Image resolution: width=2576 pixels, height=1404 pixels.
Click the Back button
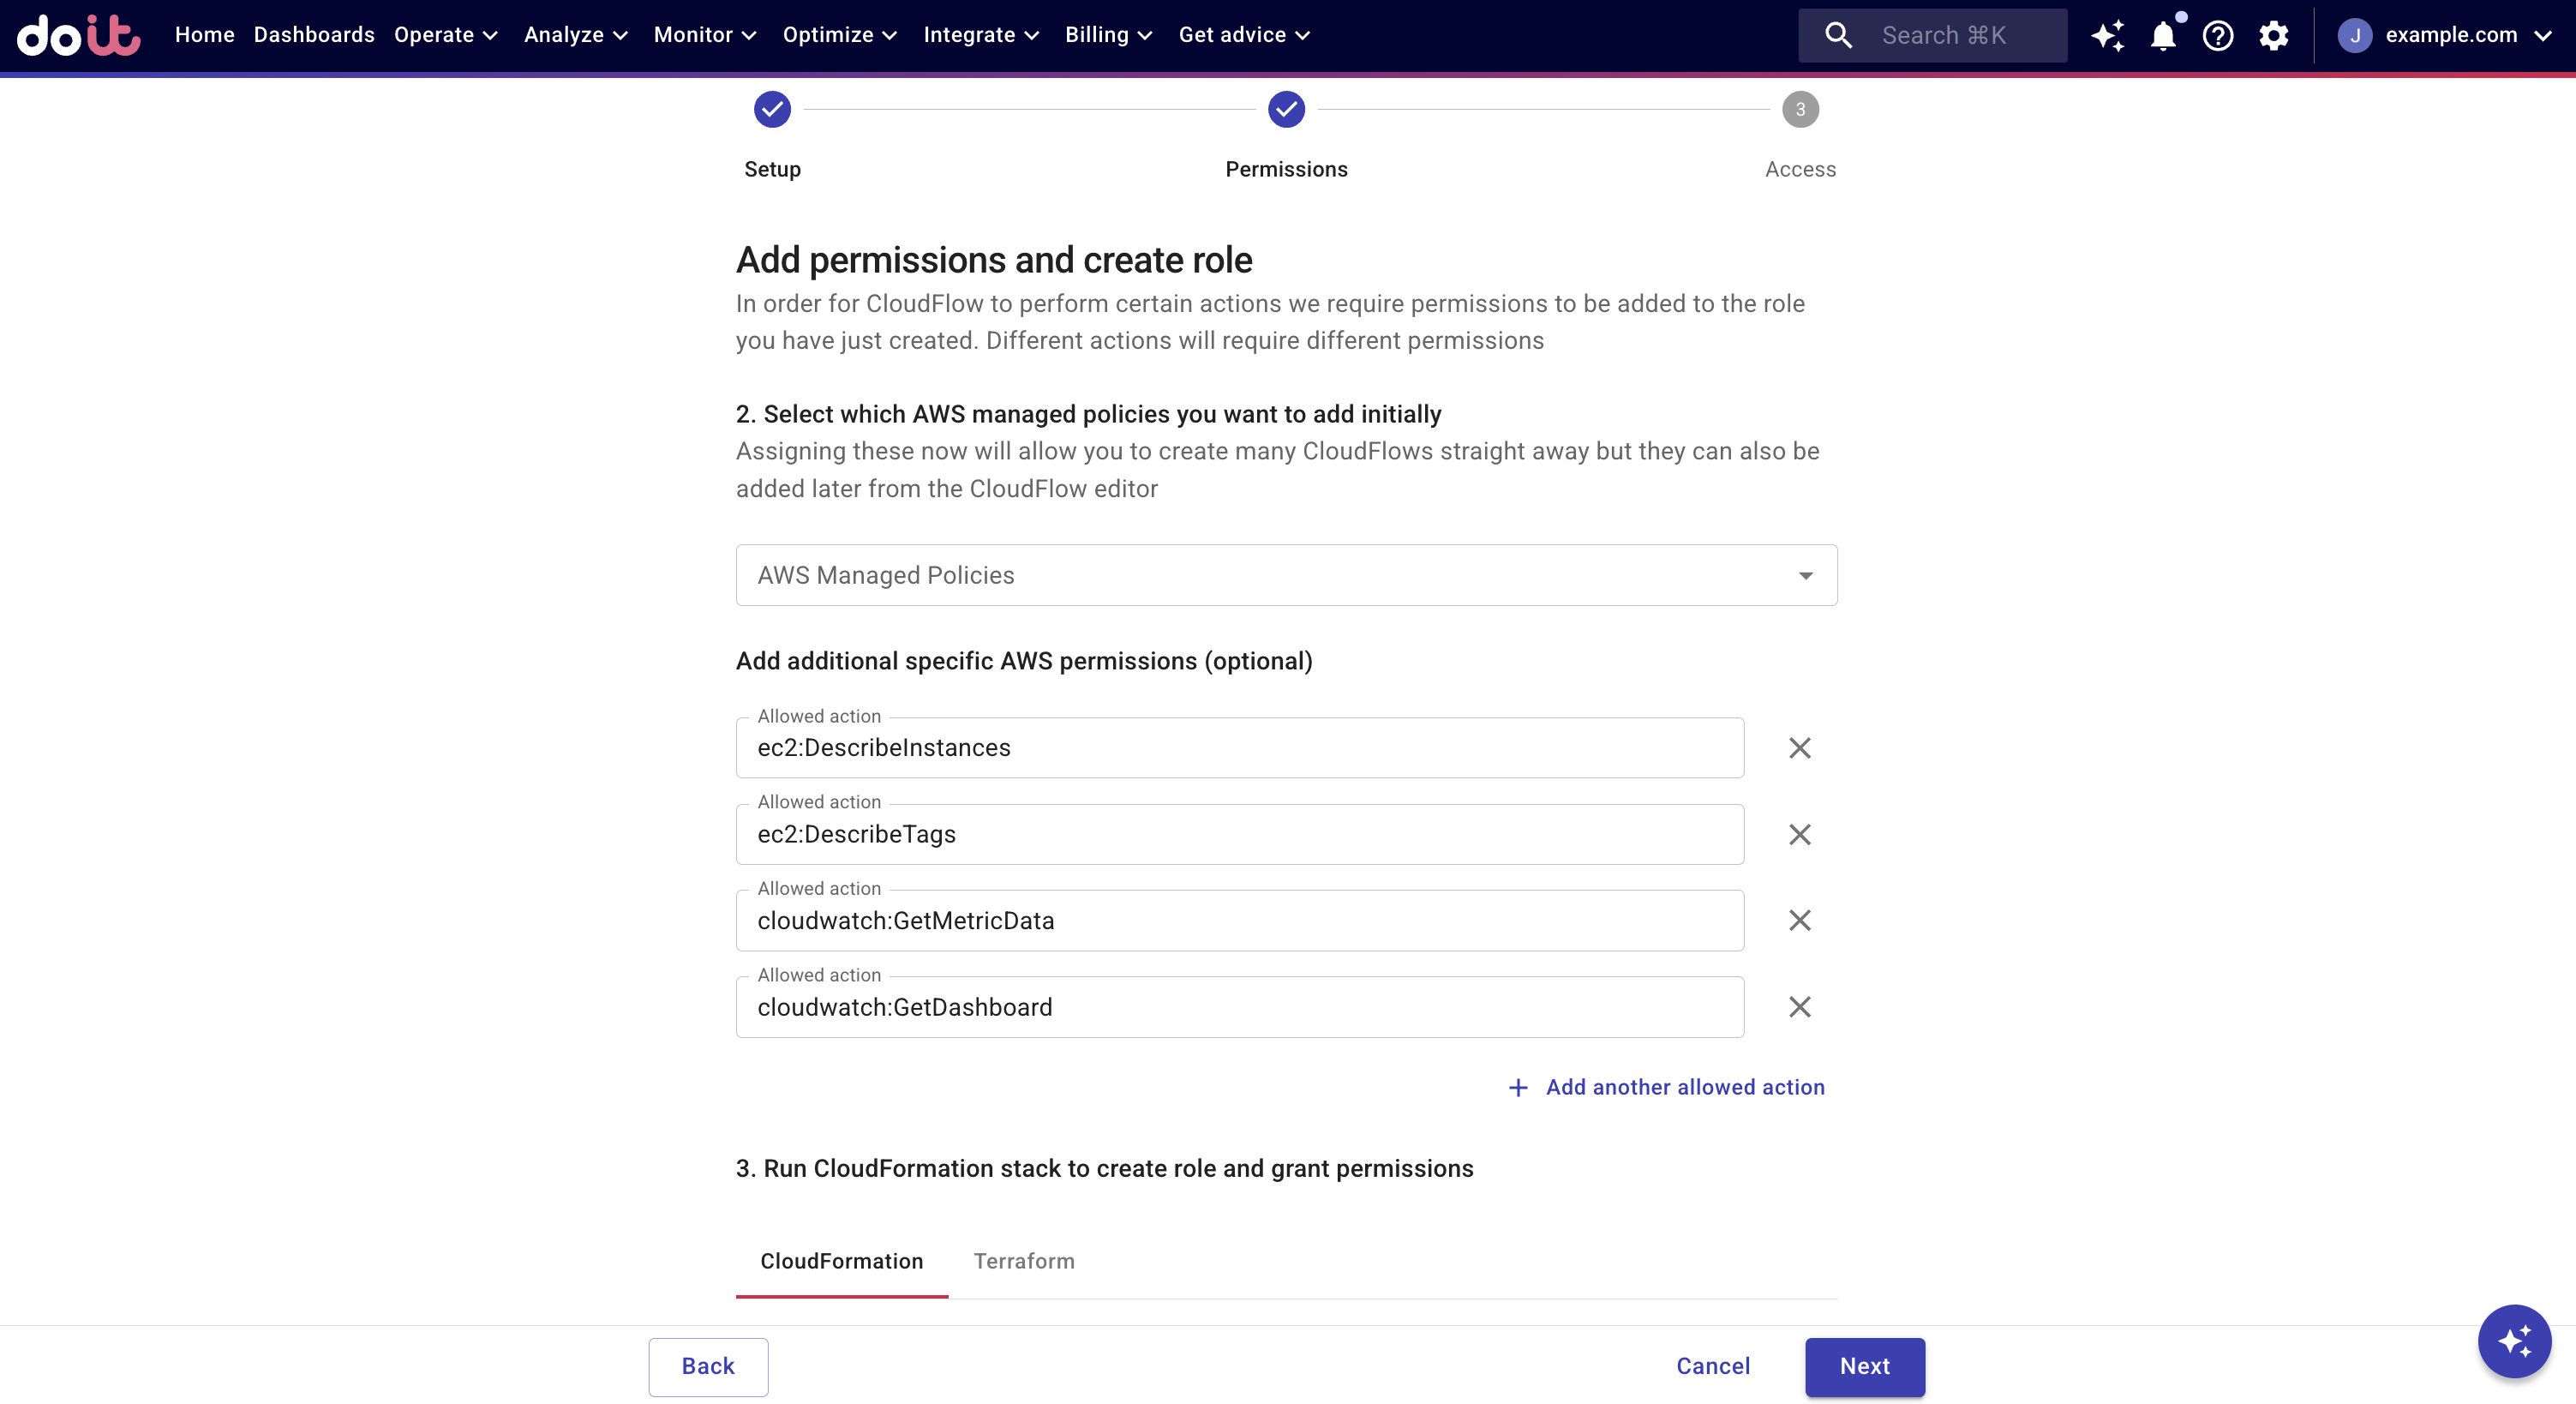click(708, 1366)
